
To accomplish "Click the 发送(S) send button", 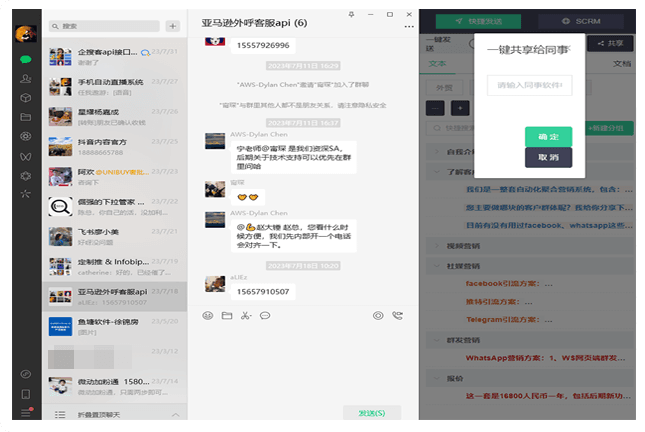I will point(372,413).
